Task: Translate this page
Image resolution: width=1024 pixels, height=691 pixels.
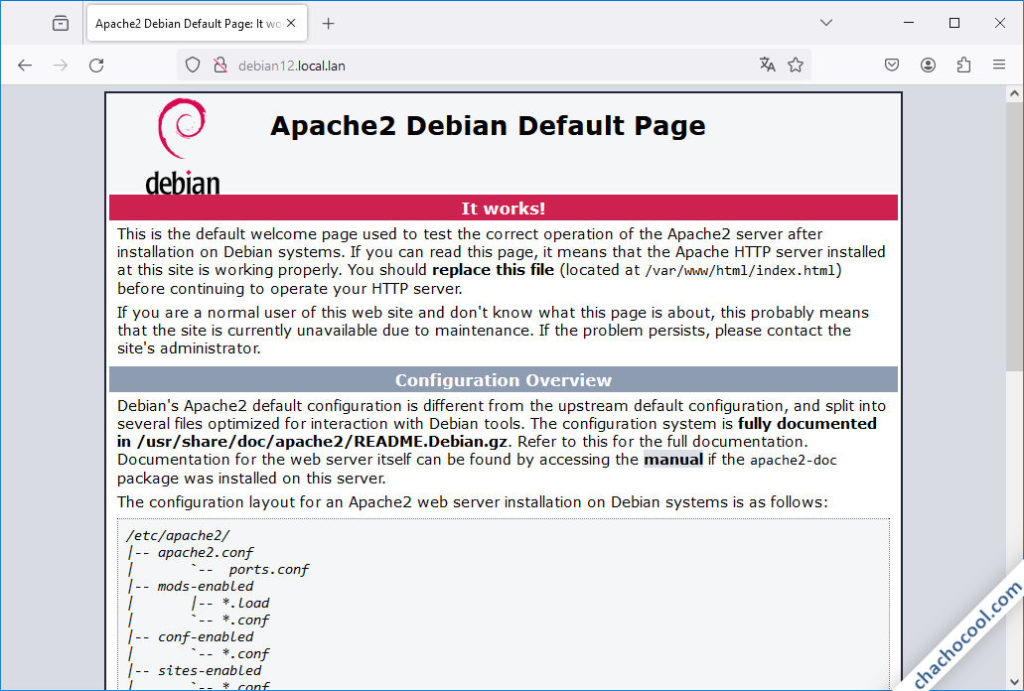Action: pyautogui.click(x=766, y=64)
